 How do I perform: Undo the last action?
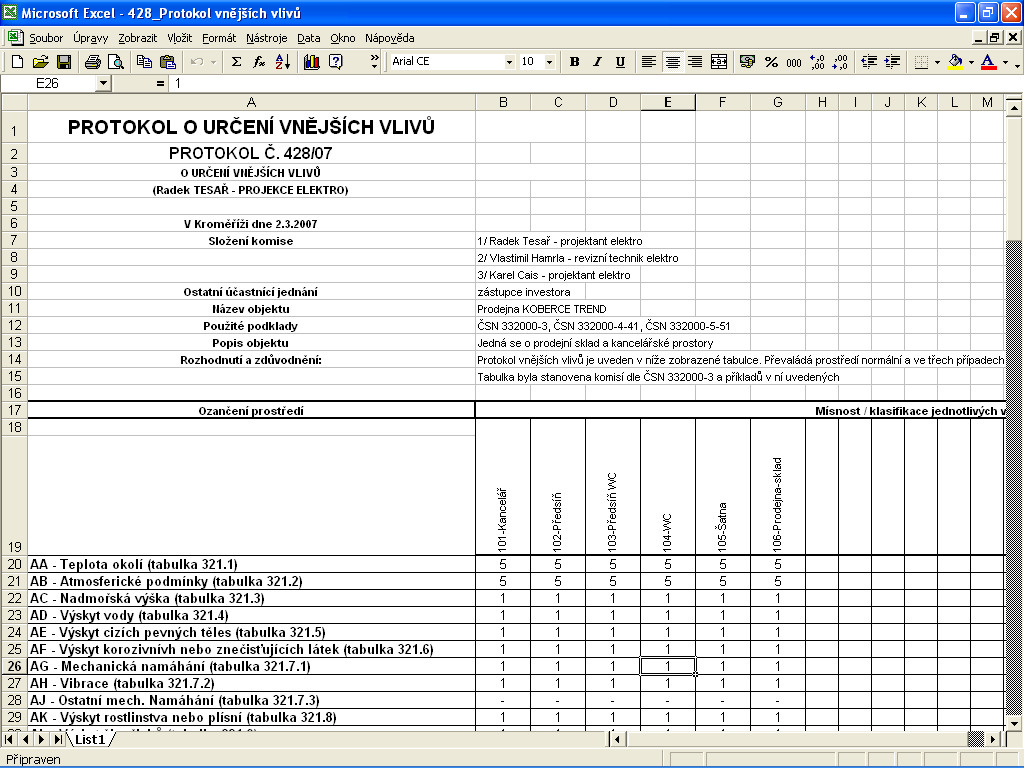[197, 61]
